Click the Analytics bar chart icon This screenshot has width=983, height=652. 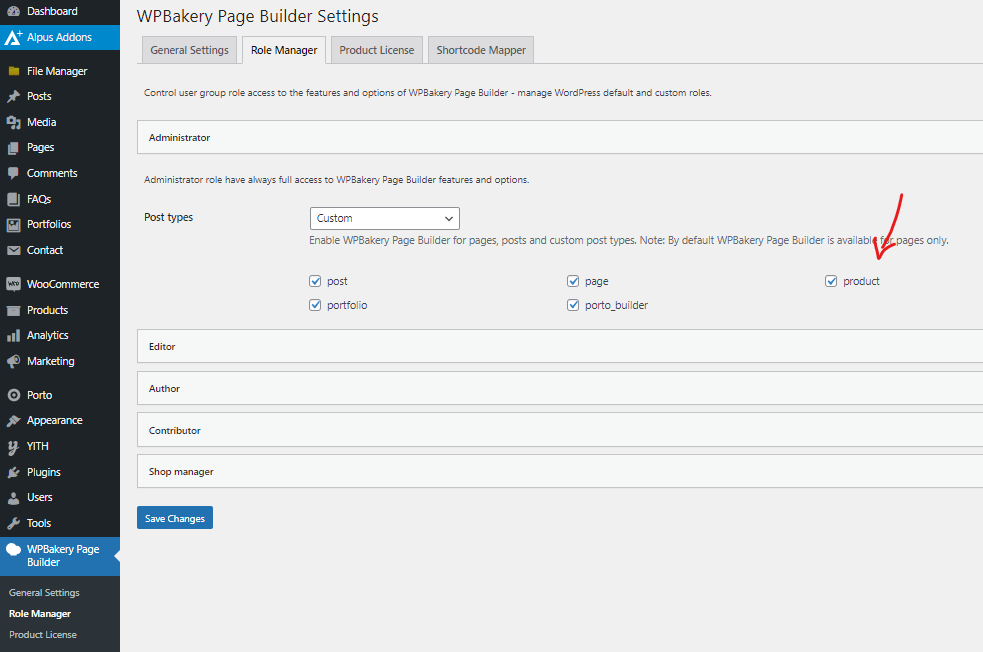pyautogui.click(x=13, y=336)
